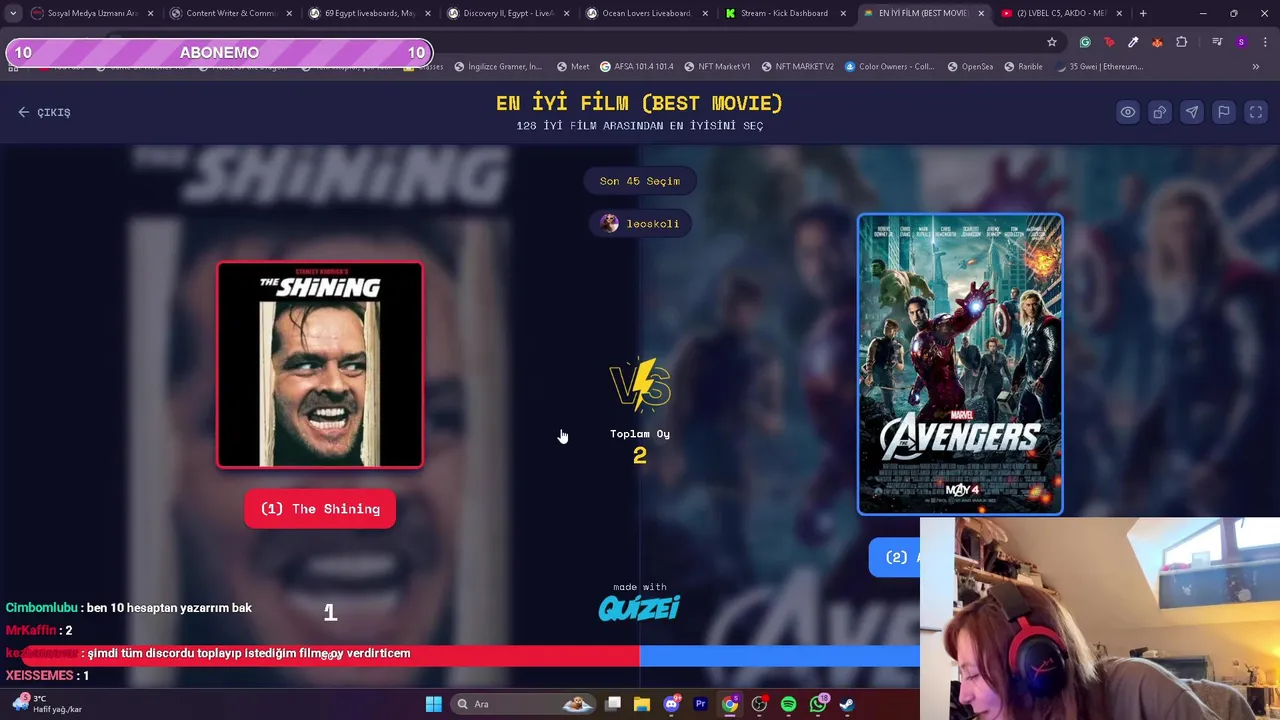Image resolution: width=1280 pixels, height=720 pixels.
Task: Open NFT Market V1 bookmark
Action: tap(717, 67)
